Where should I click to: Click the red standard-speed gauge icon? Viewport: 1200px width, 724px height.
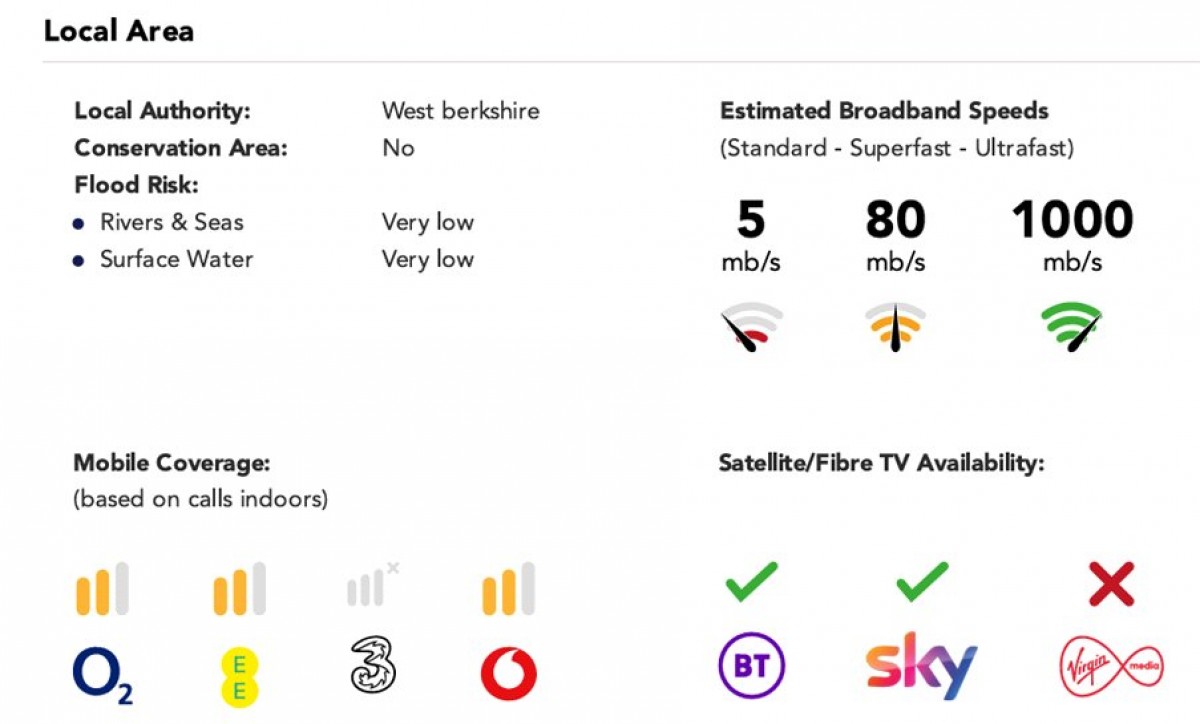point(752,327)
